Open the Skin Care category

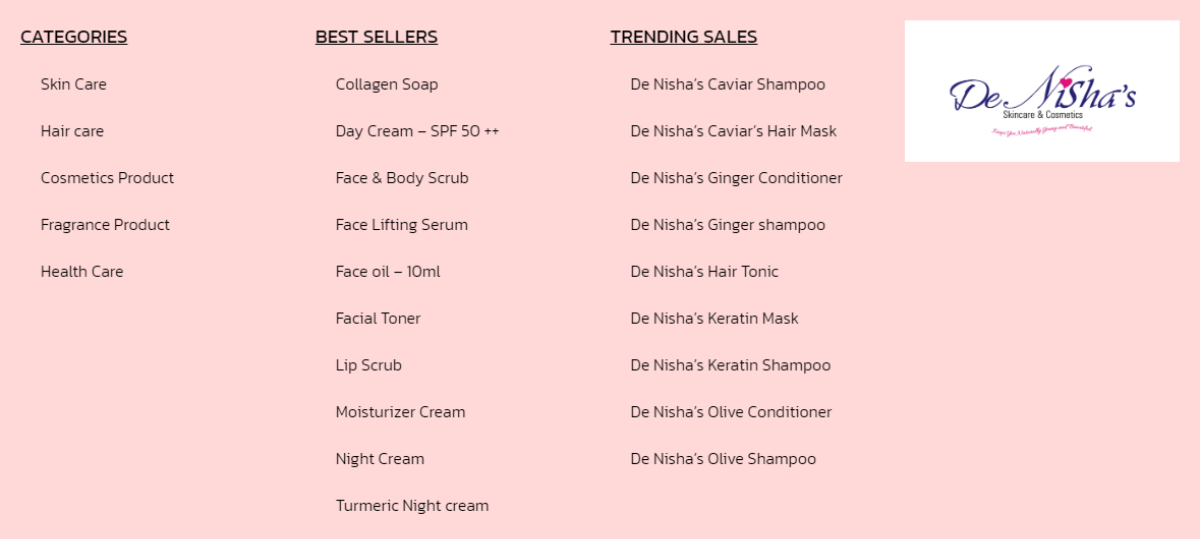[73, 84]
